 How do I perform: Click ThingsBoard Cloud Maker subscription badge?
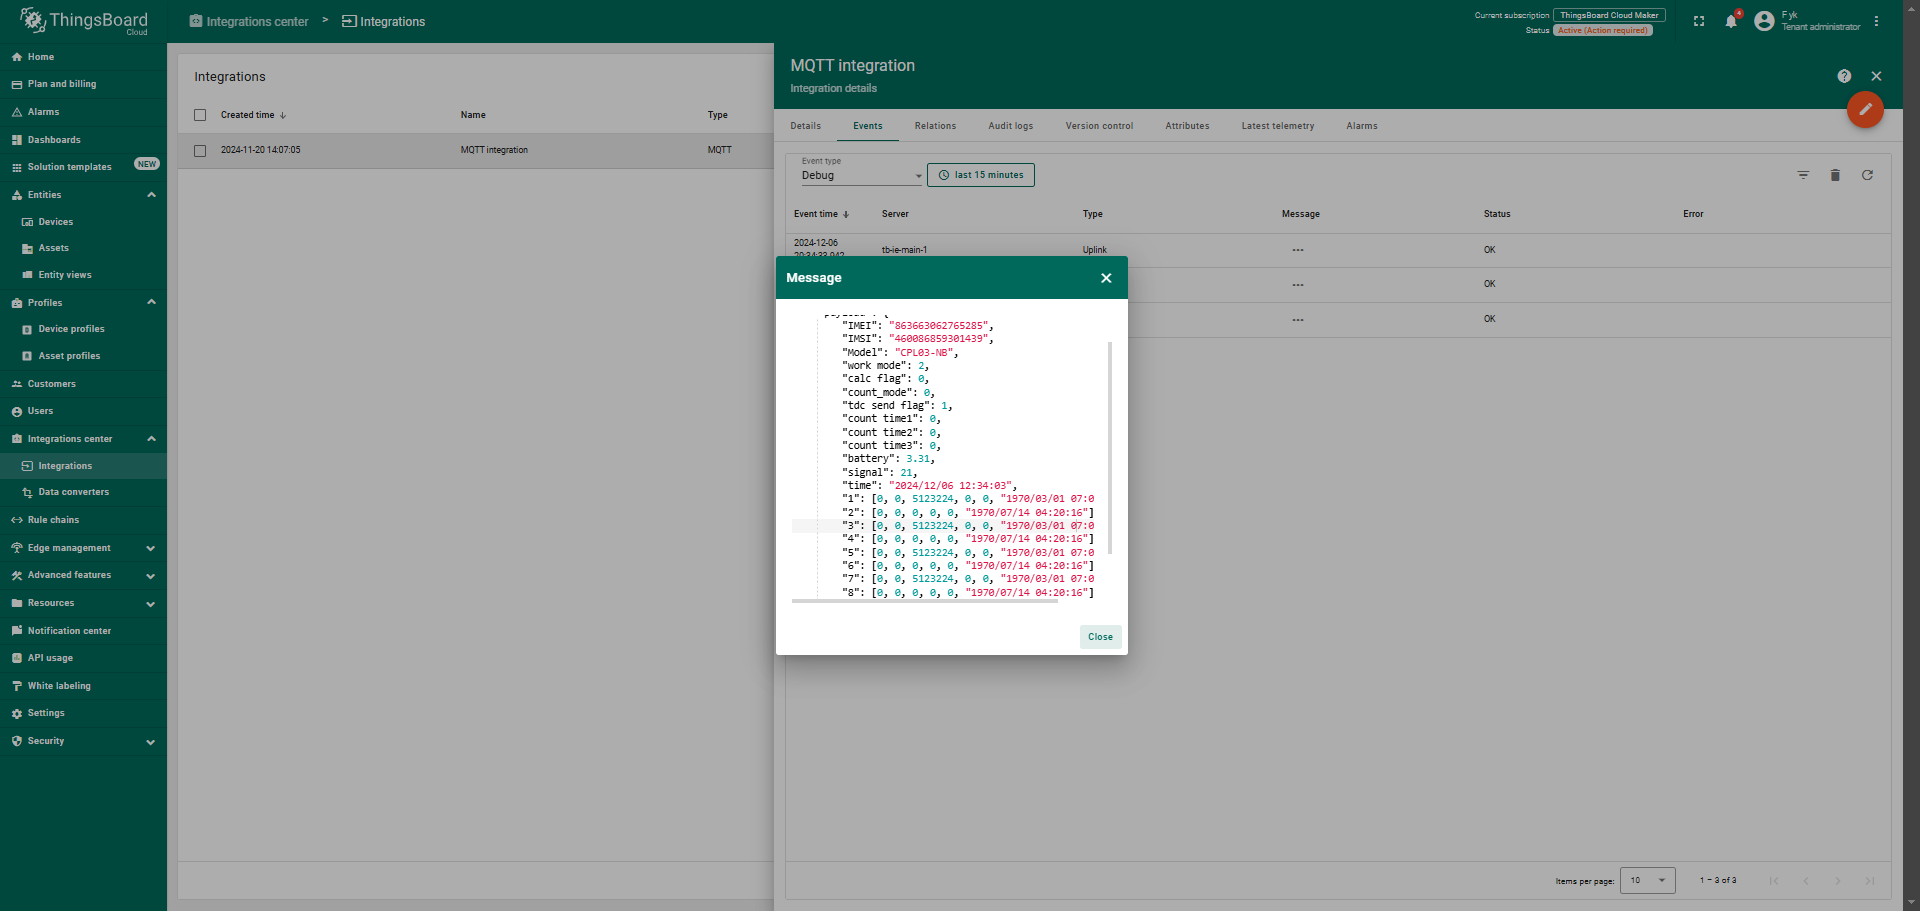pyautogui.click(x=1609, y=15)
